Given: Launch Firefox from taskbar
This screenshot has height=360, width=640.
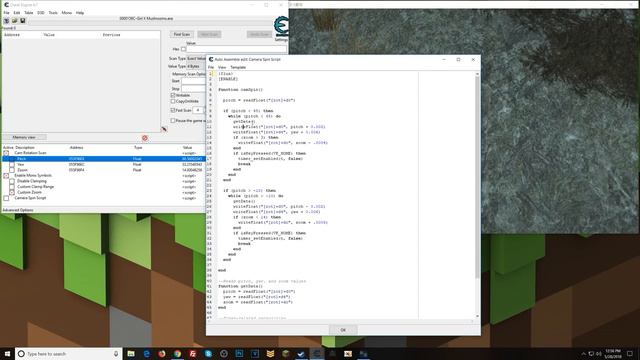Looking at the screenshot, I should point(162,353).
